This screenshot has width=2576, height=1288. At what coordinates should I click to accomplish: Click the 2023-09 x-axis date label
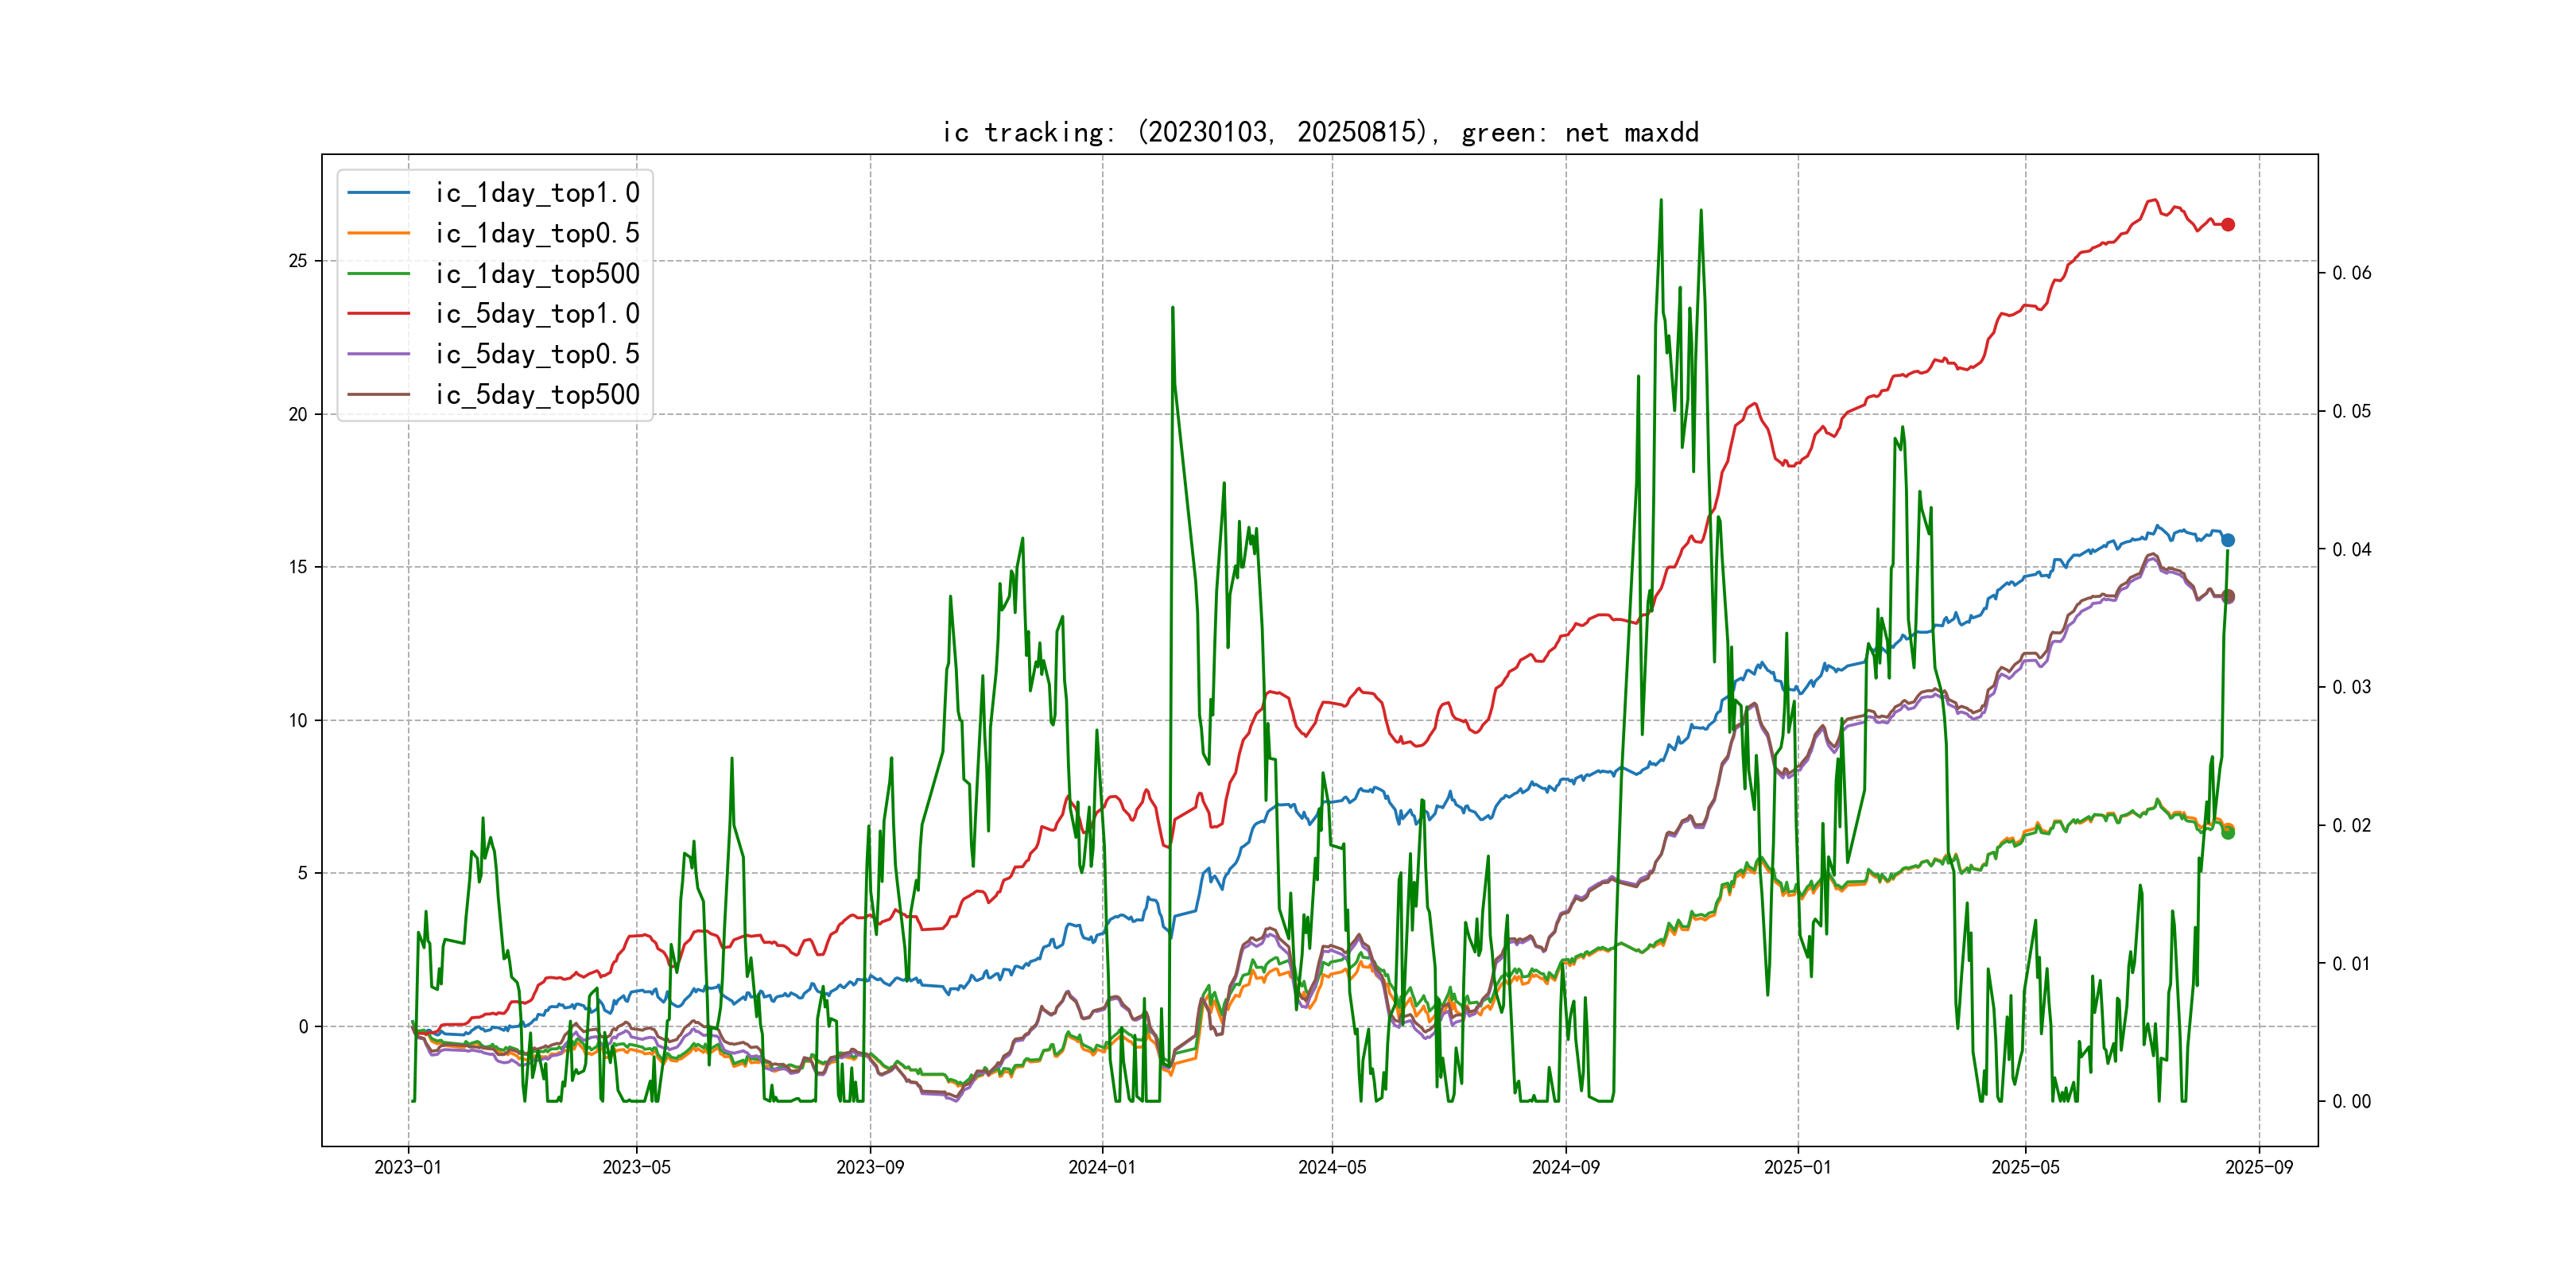[870, 1167]
